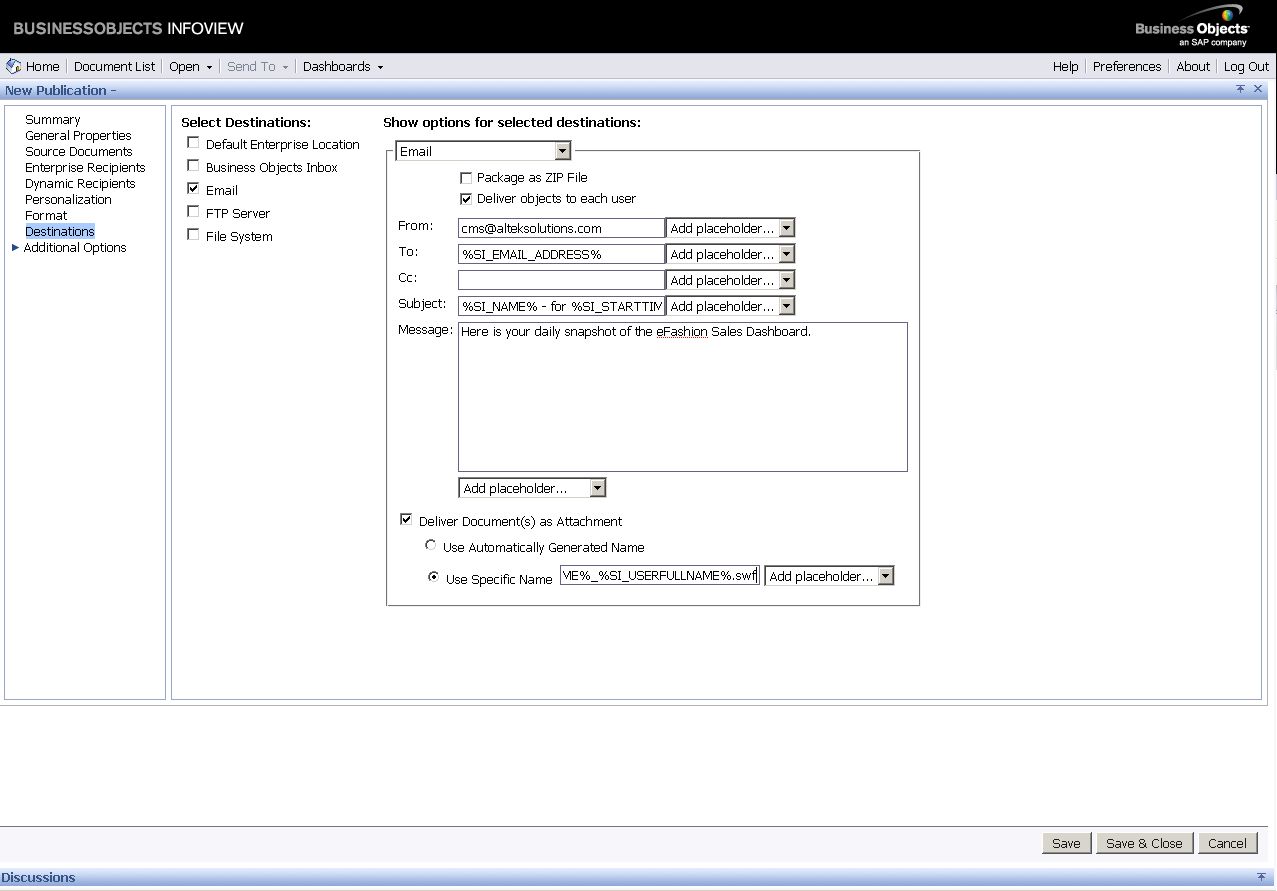
Task: Click the pin icon on New Publication bar
Action: [1240, 90]
